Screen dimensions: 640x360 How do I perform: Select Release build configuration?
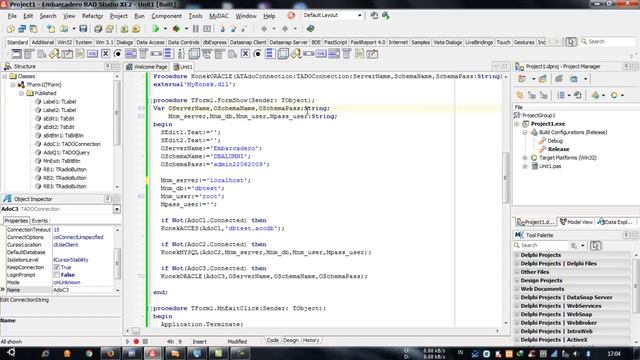pyautogui.click(x=558, y=149)
